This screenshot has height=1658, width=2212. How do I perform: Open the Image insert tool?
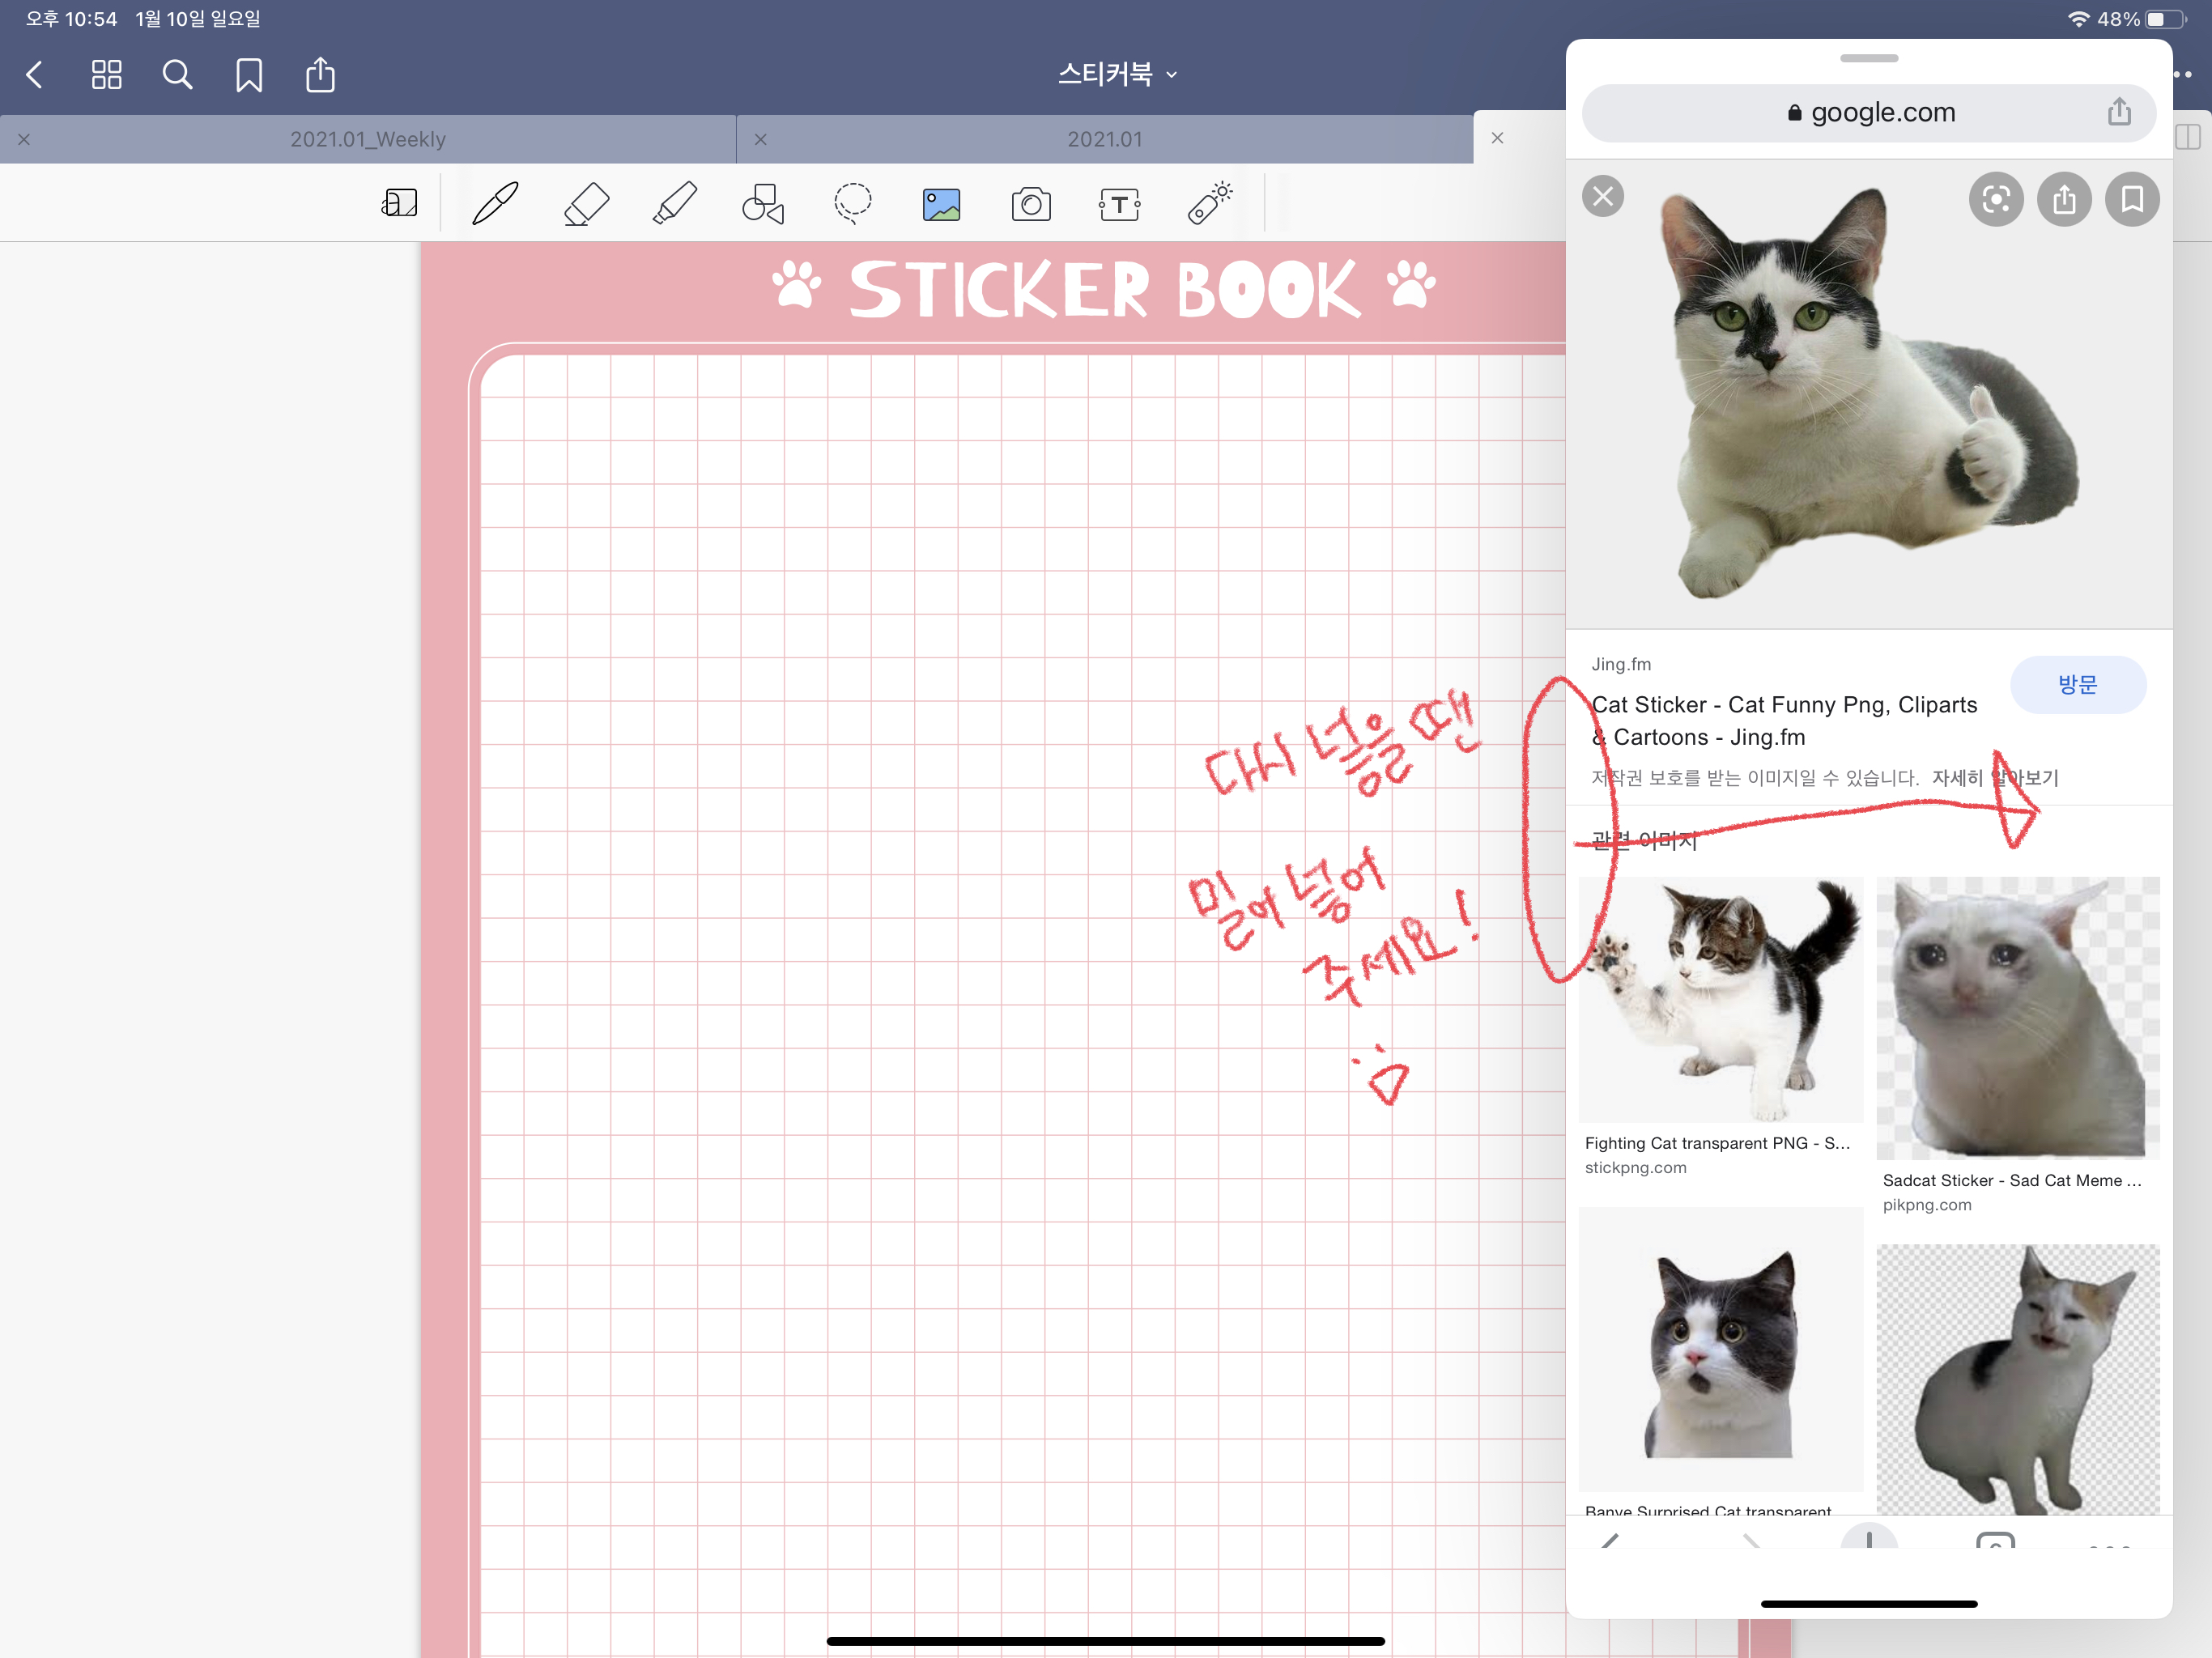(x=941, y=205)
